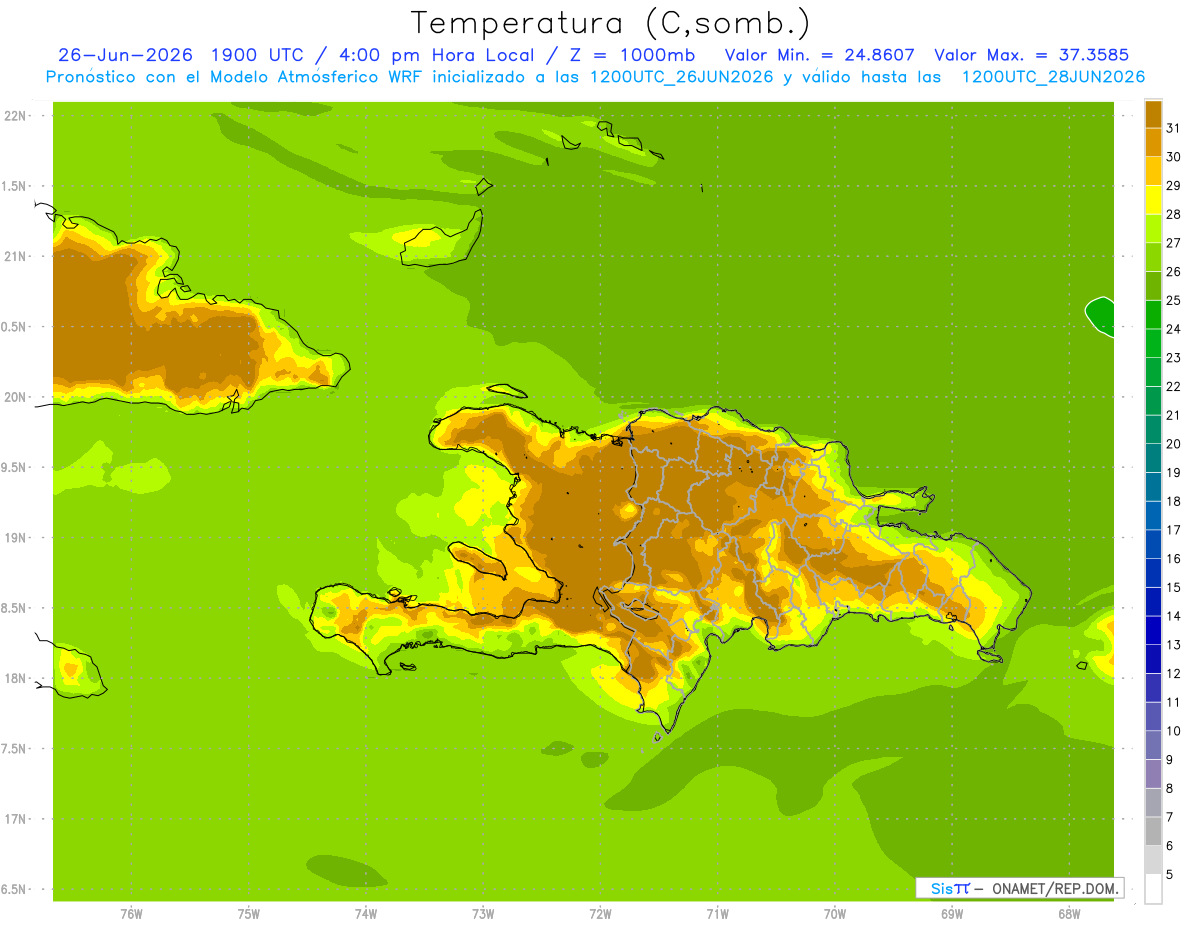
Task: Click the "9" colorbar scale label
Action: pyautogui.click(x=1170, y=760)
